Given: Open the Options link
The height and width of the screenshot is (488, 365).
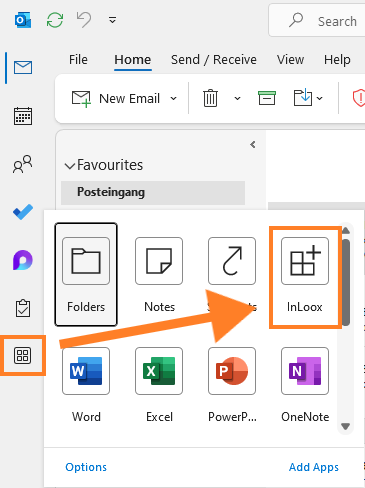Looking at the screenshot, I should tap(86, 467).
